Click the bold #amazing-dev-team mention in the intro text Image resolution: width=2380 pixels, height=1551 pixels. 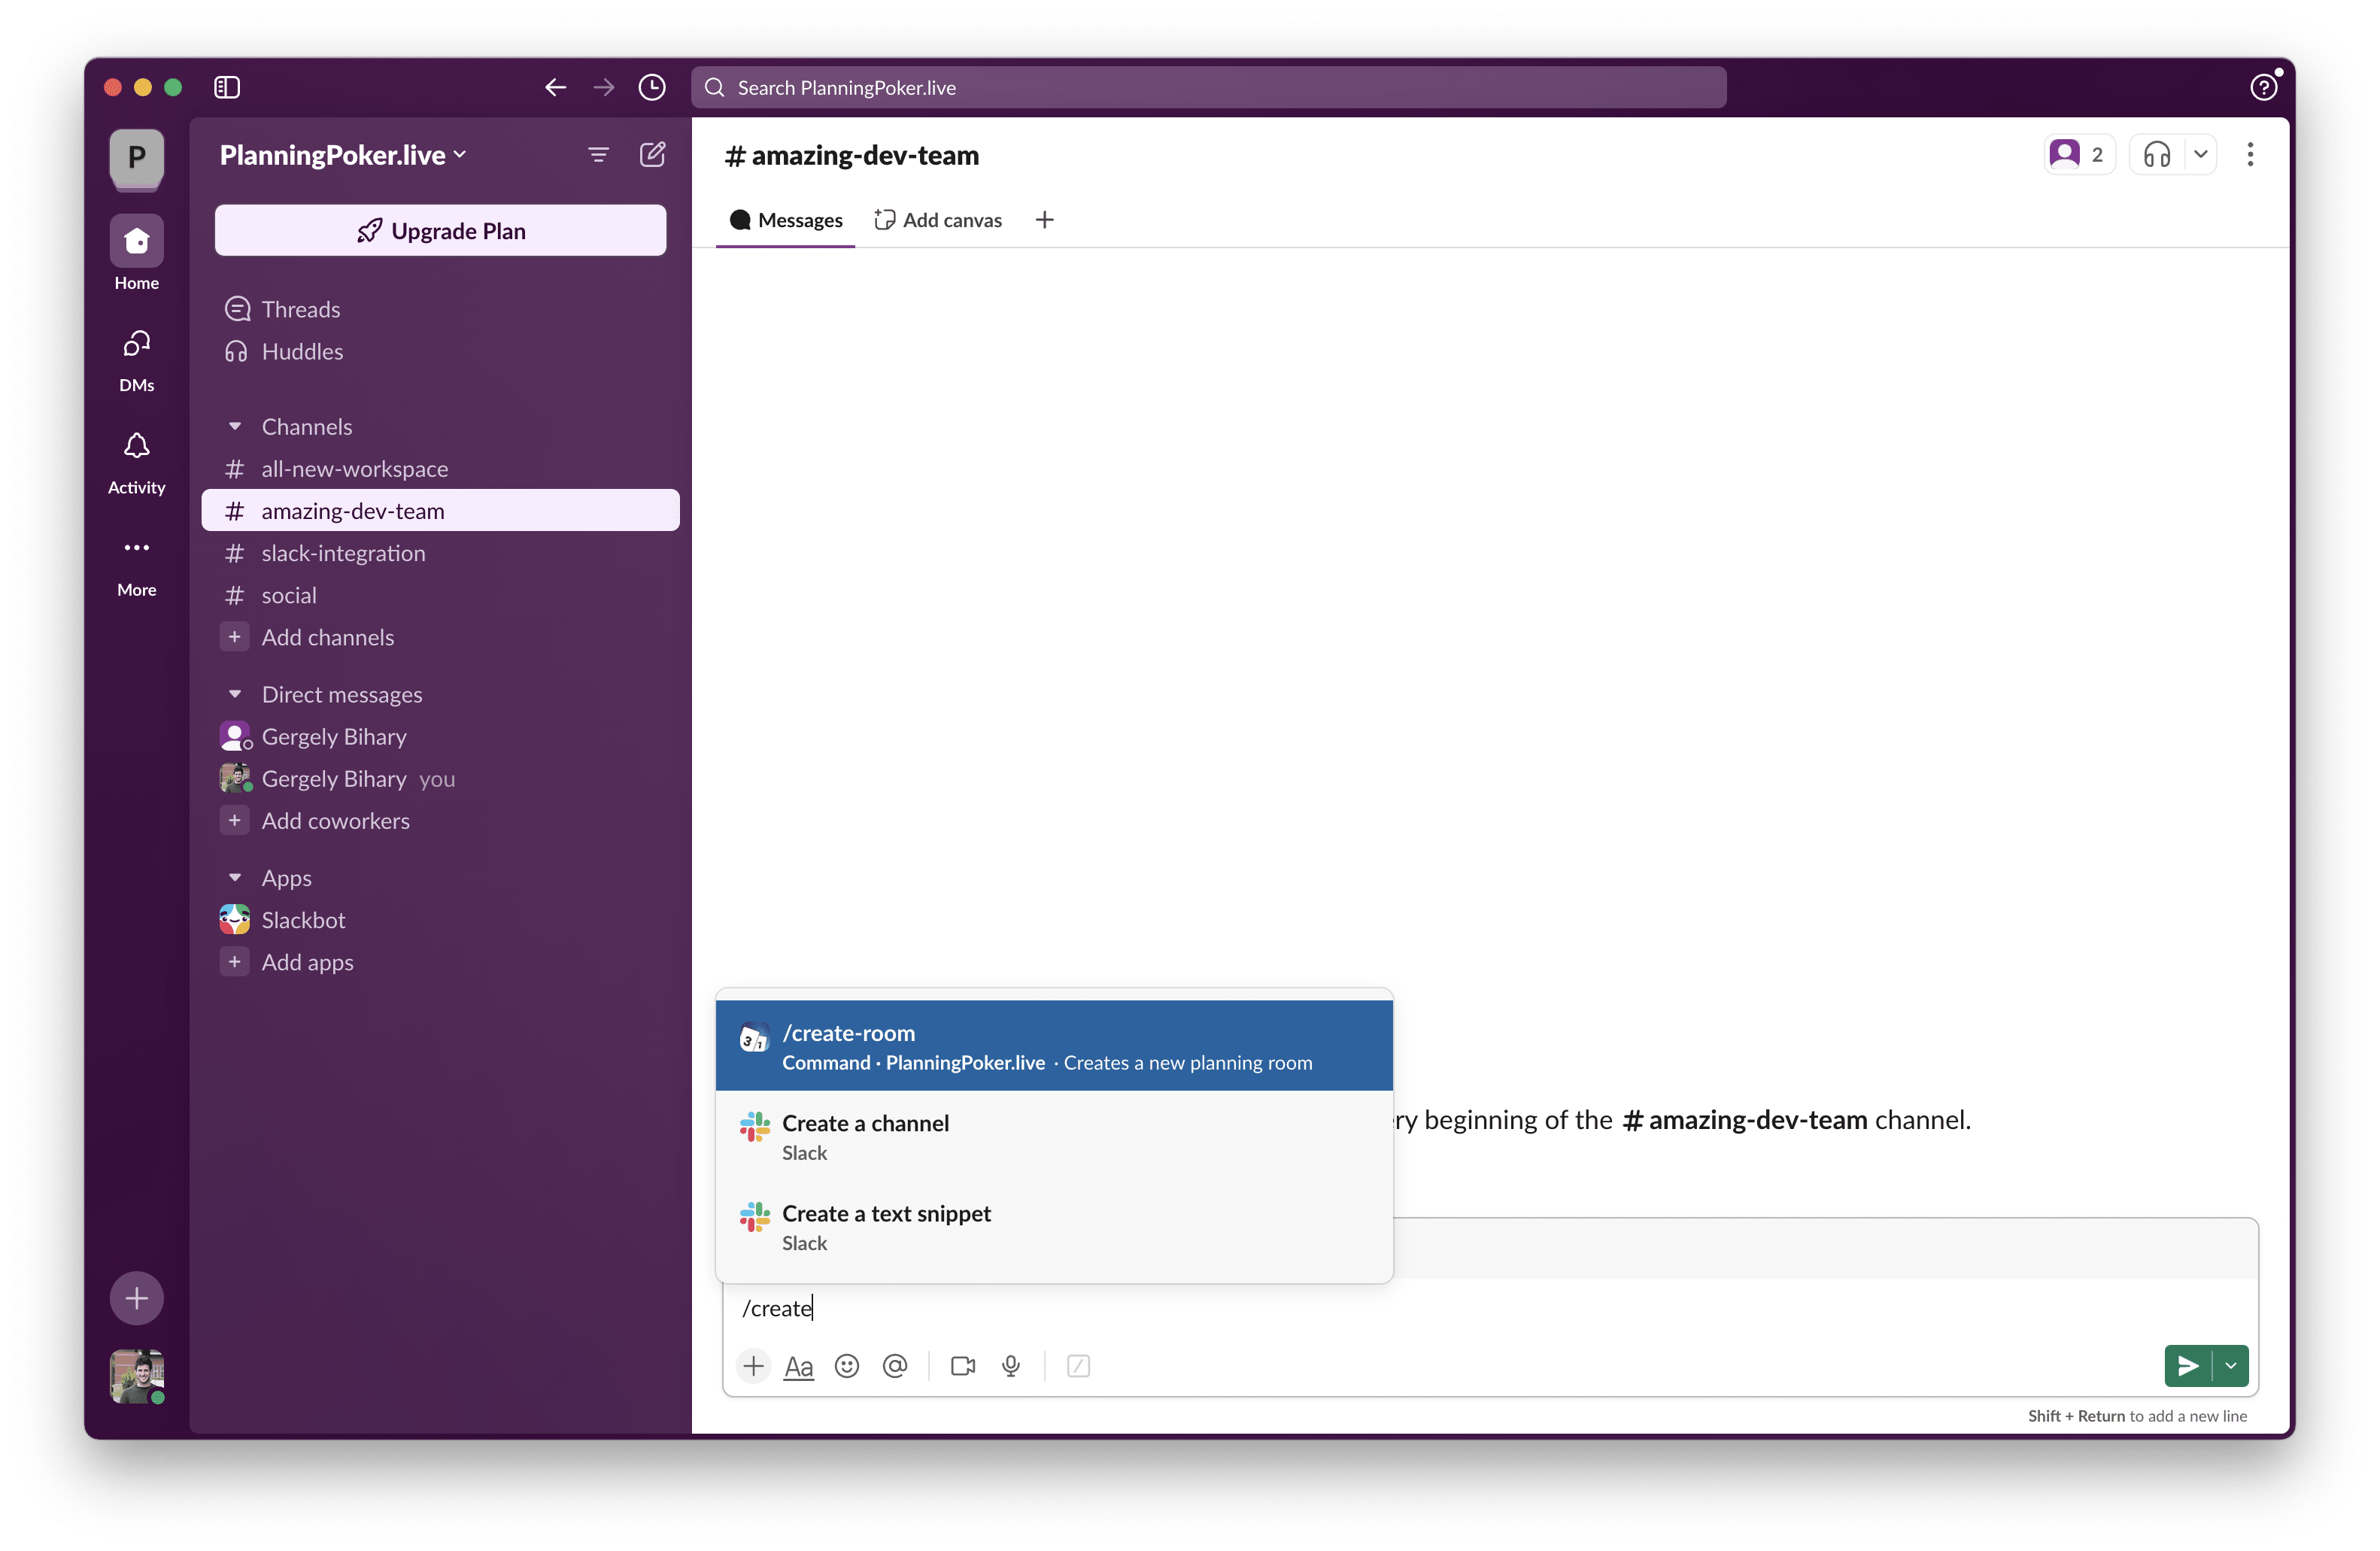coord(1745,1119)
